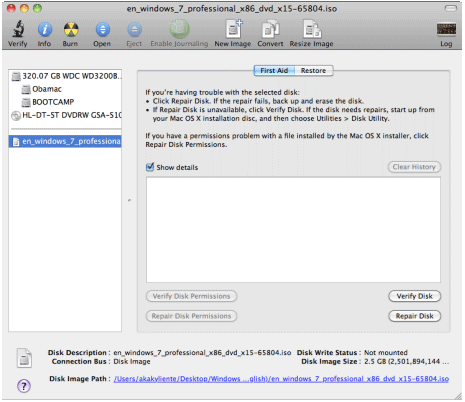465x402 pixels.
Task: Select the en_windows_7_professional disk image in sidebar
Action: (x=65, y=141)
